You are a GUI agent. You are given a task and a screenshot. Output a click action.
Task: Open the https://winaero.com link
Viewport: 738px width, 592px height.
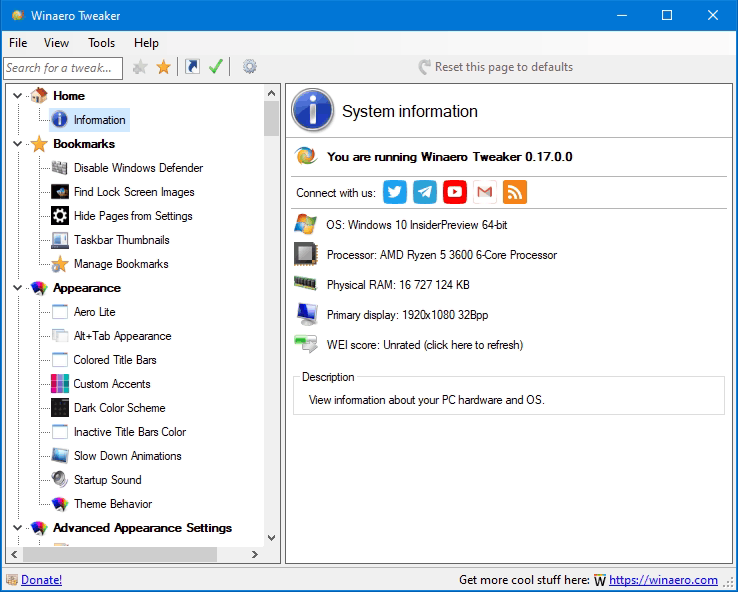coord(663,580)
